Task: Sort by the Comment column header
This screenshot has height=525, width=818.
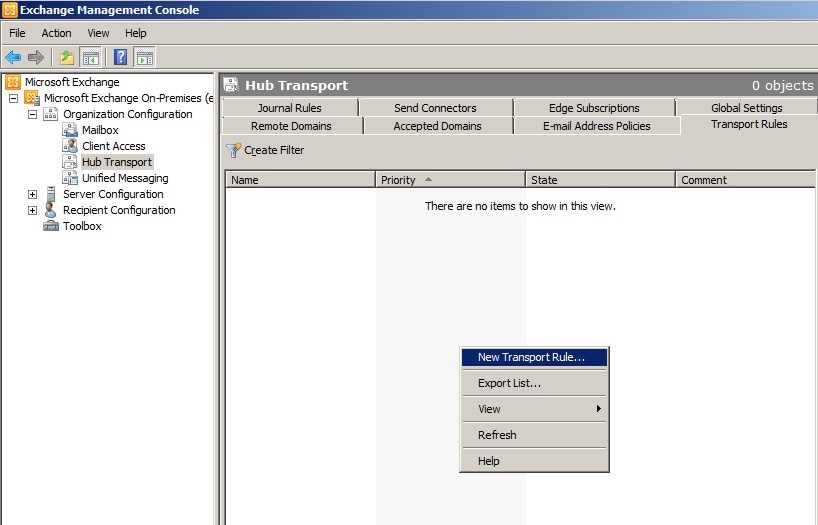Action: tap(745, 180)
